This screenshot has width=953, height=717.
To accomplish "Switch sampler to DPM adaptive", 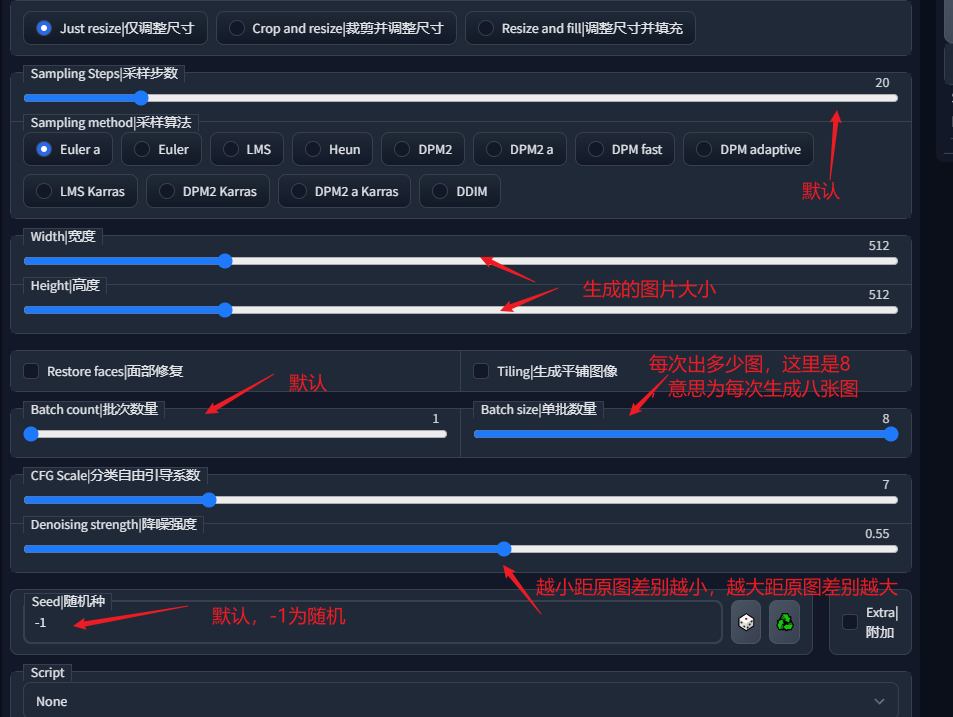I will (705, 149).
